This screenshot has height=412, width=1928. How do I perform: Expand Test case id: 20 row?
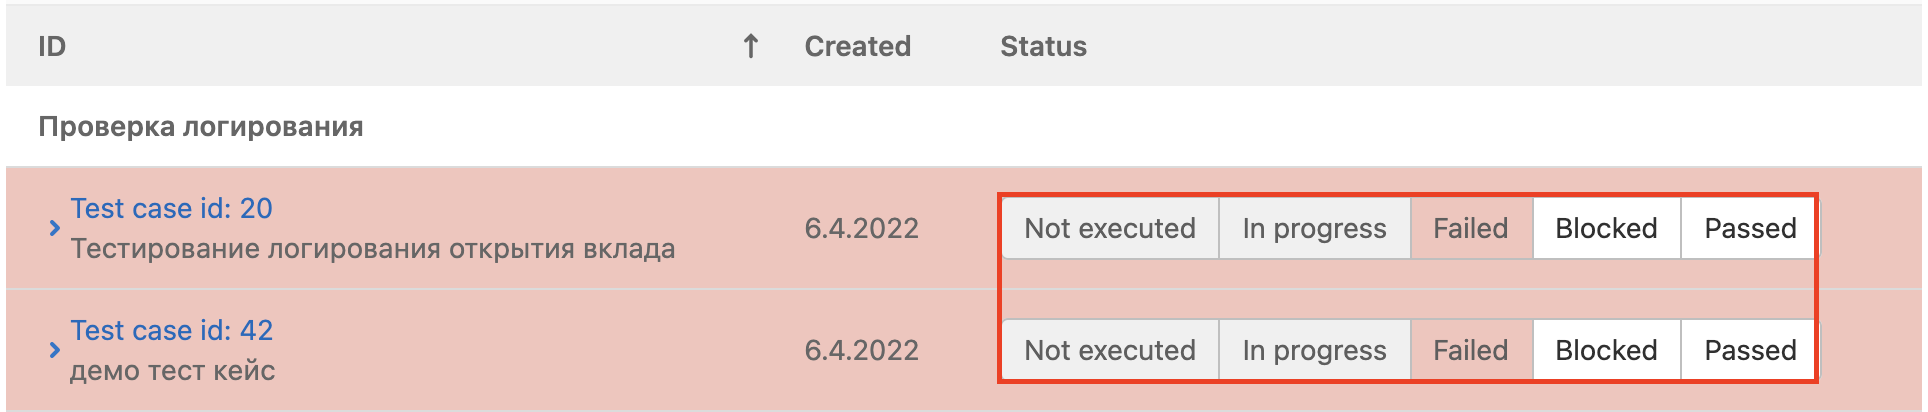54,229
